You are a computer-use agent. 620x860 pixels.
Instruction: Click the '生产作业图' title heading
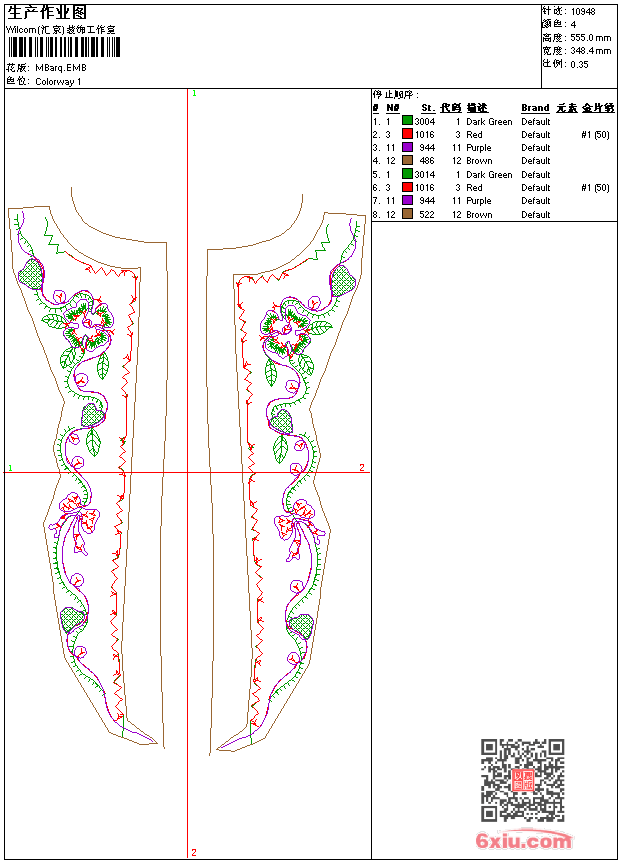click(47, 12)
